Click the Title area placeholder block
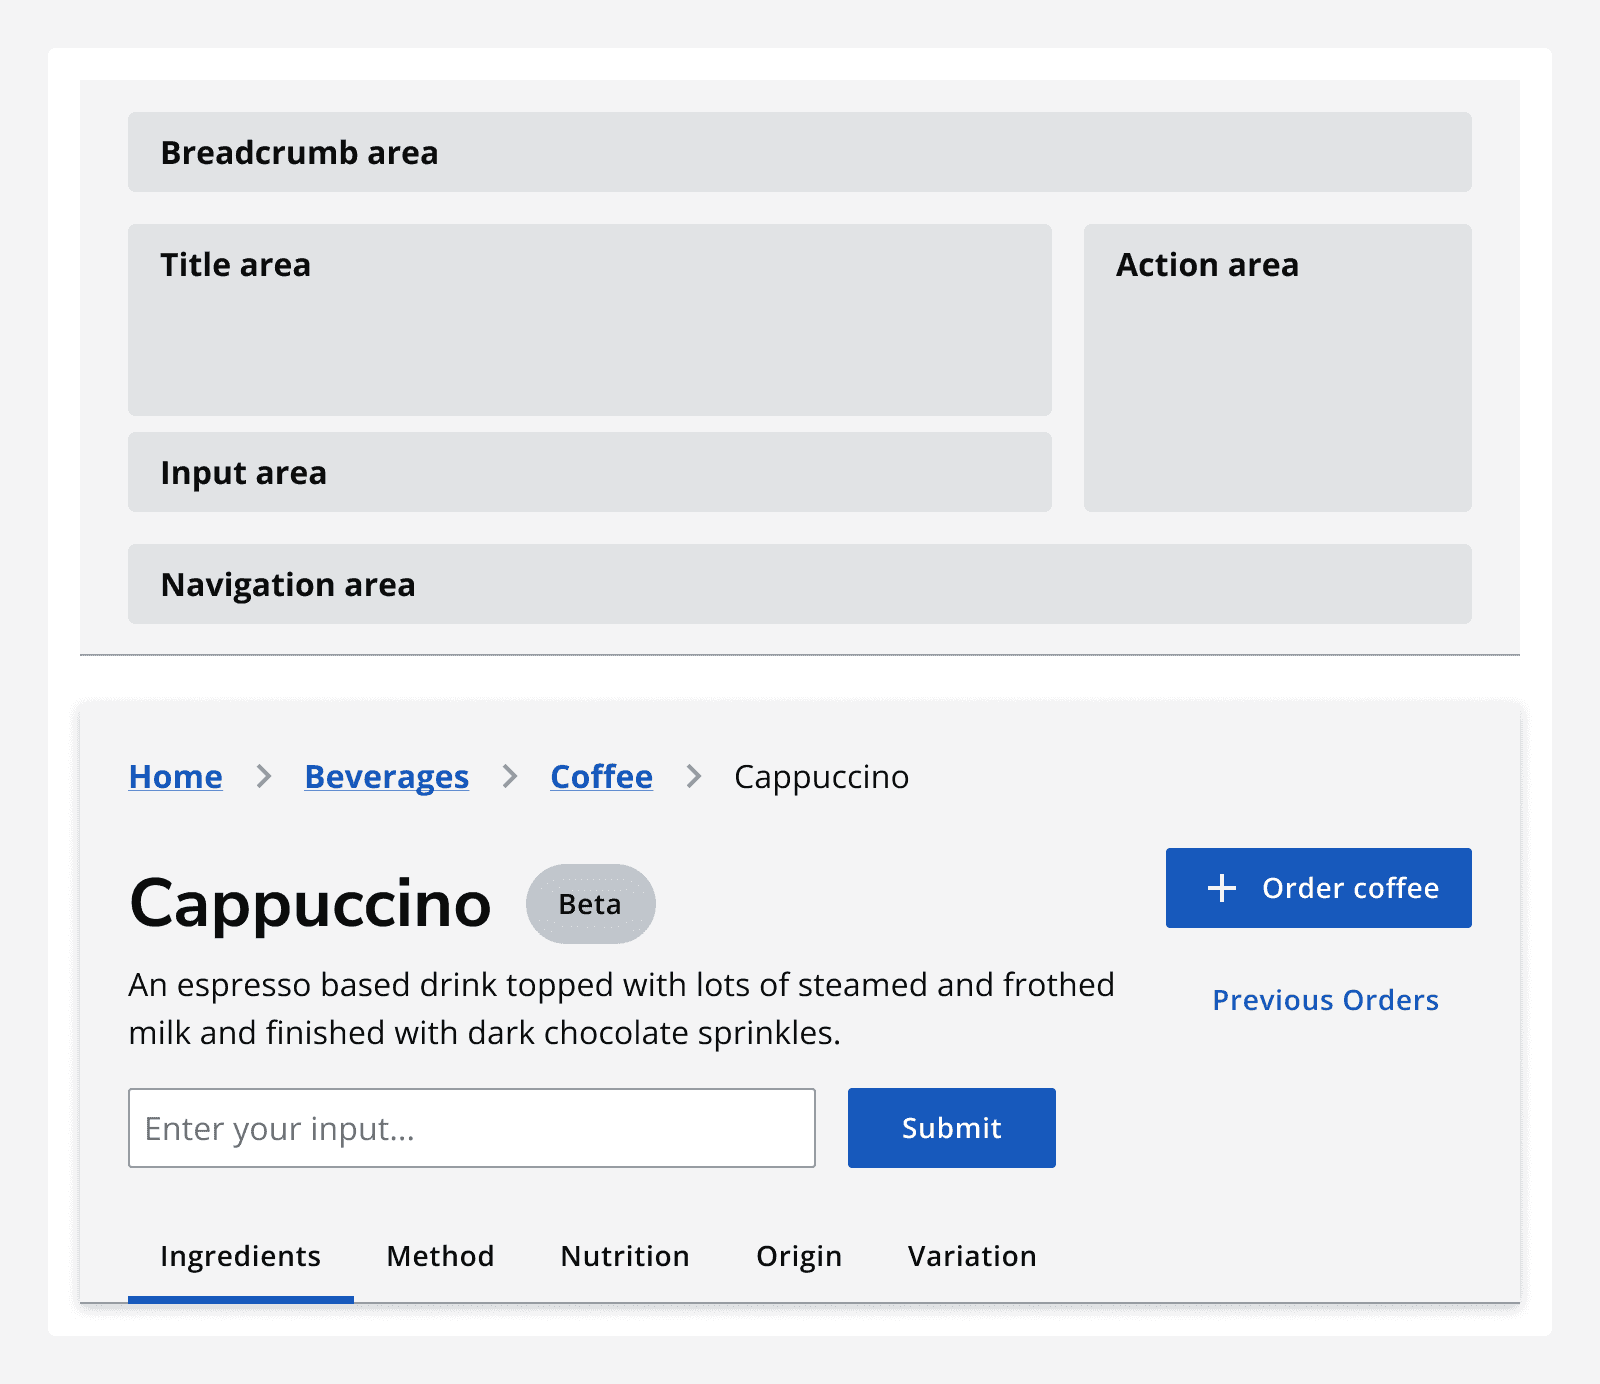Viewport: 1600px width, 1384px height. point(589,319)
